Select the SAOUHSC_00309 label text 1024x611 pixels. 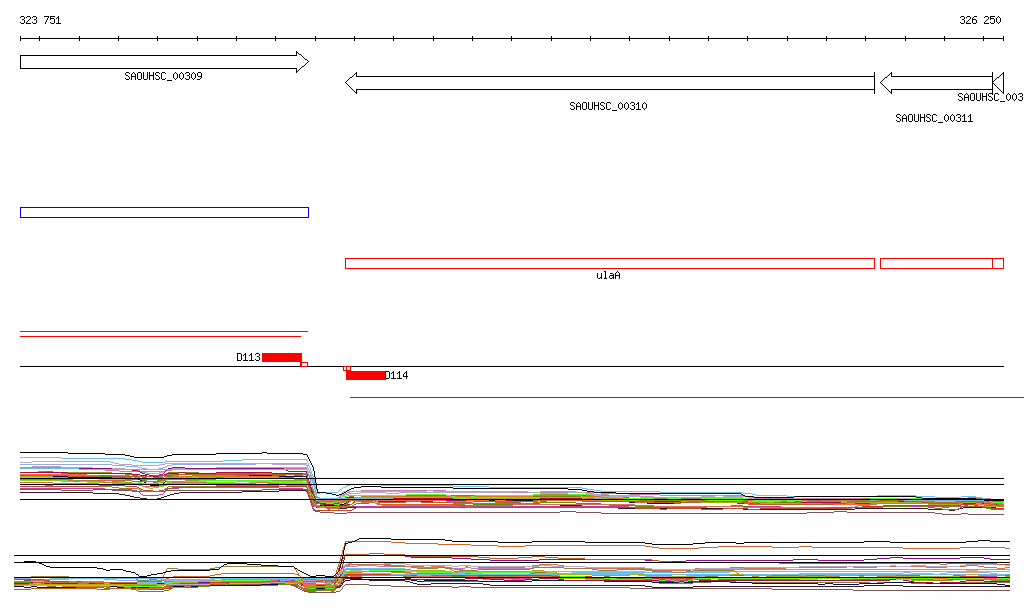point(163,76)
